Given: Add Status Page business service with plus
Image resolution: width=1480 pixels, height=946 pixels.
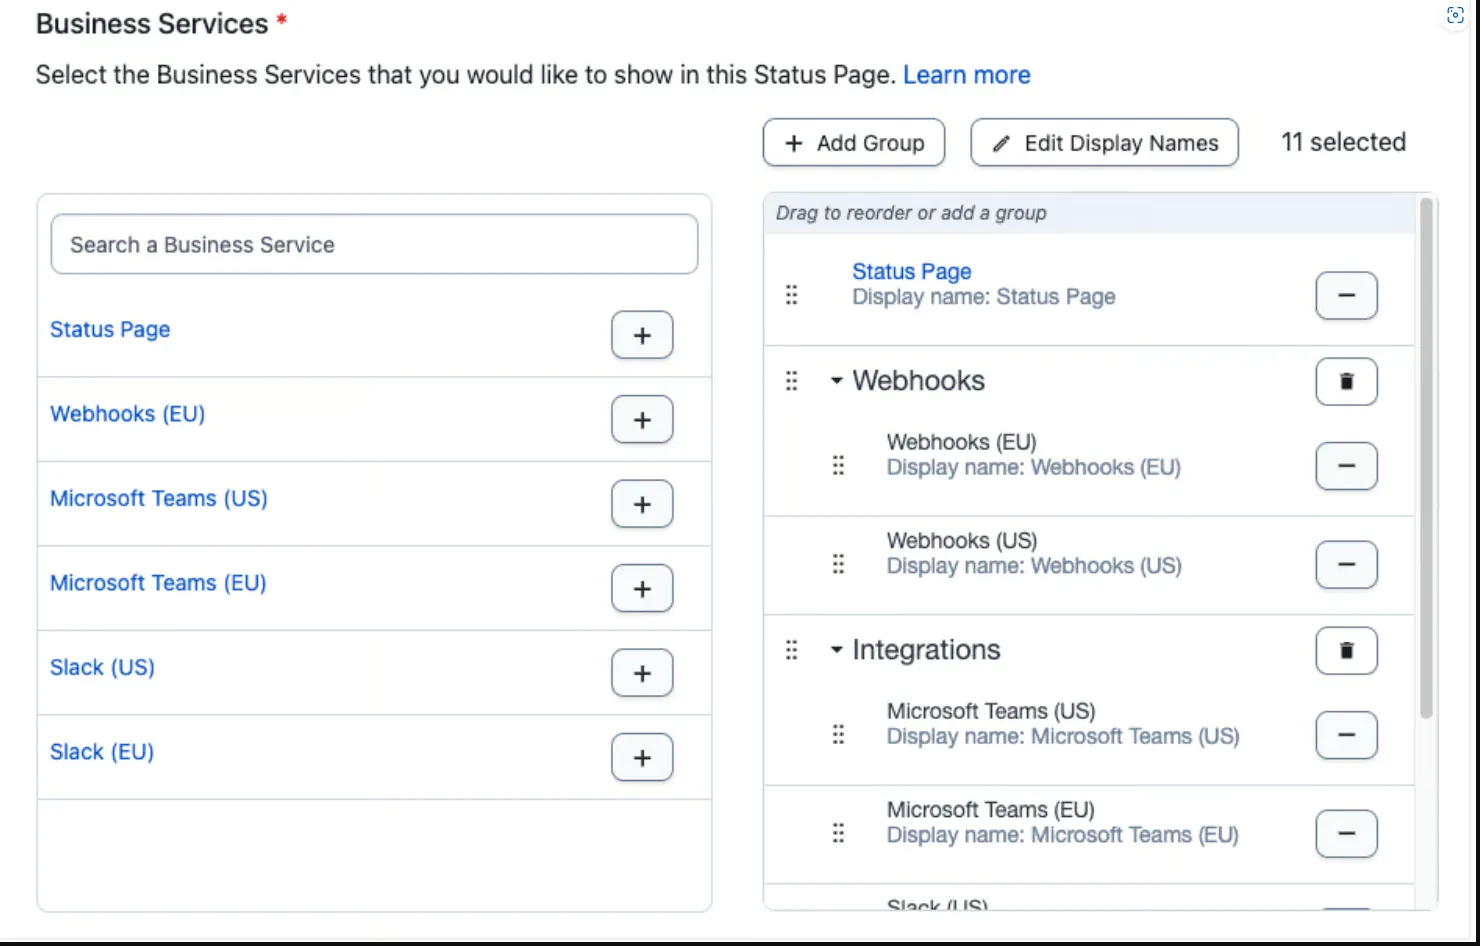Looking at the screenshot, I should (x=642, y=335).
